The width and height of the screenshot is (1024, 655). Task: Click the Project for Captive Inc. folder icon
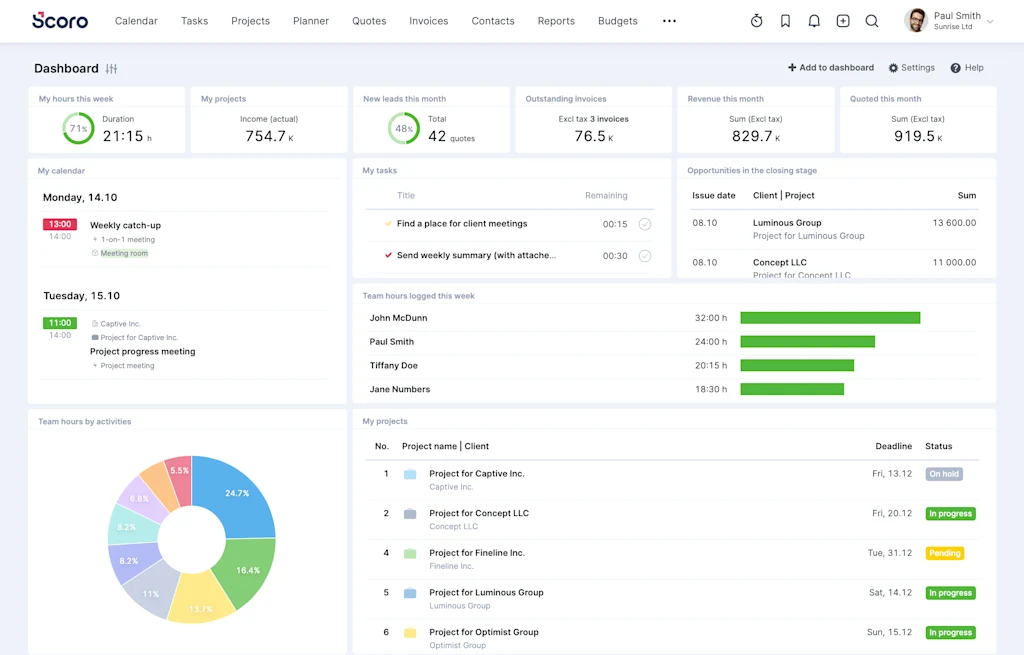(410, 474)
